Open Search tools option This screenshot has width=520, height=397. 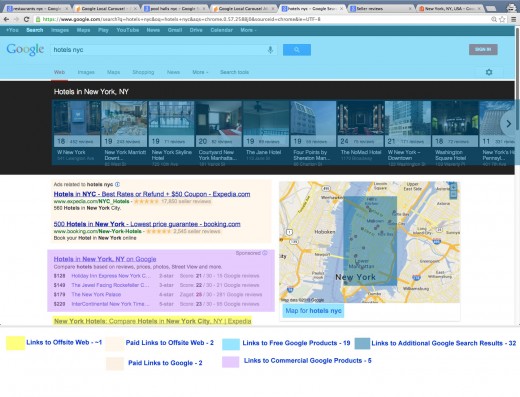click(x=234, y=72)
